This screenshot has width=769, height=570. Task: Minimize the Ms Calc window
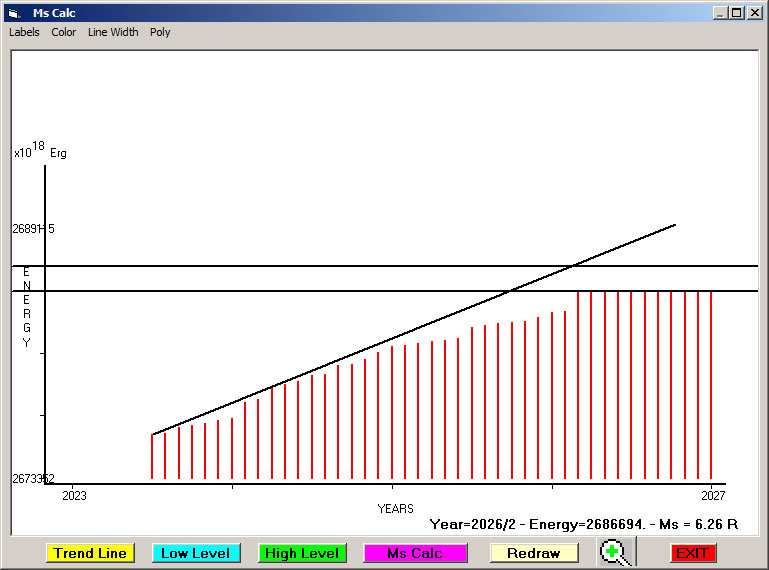[x=720, y=13]
